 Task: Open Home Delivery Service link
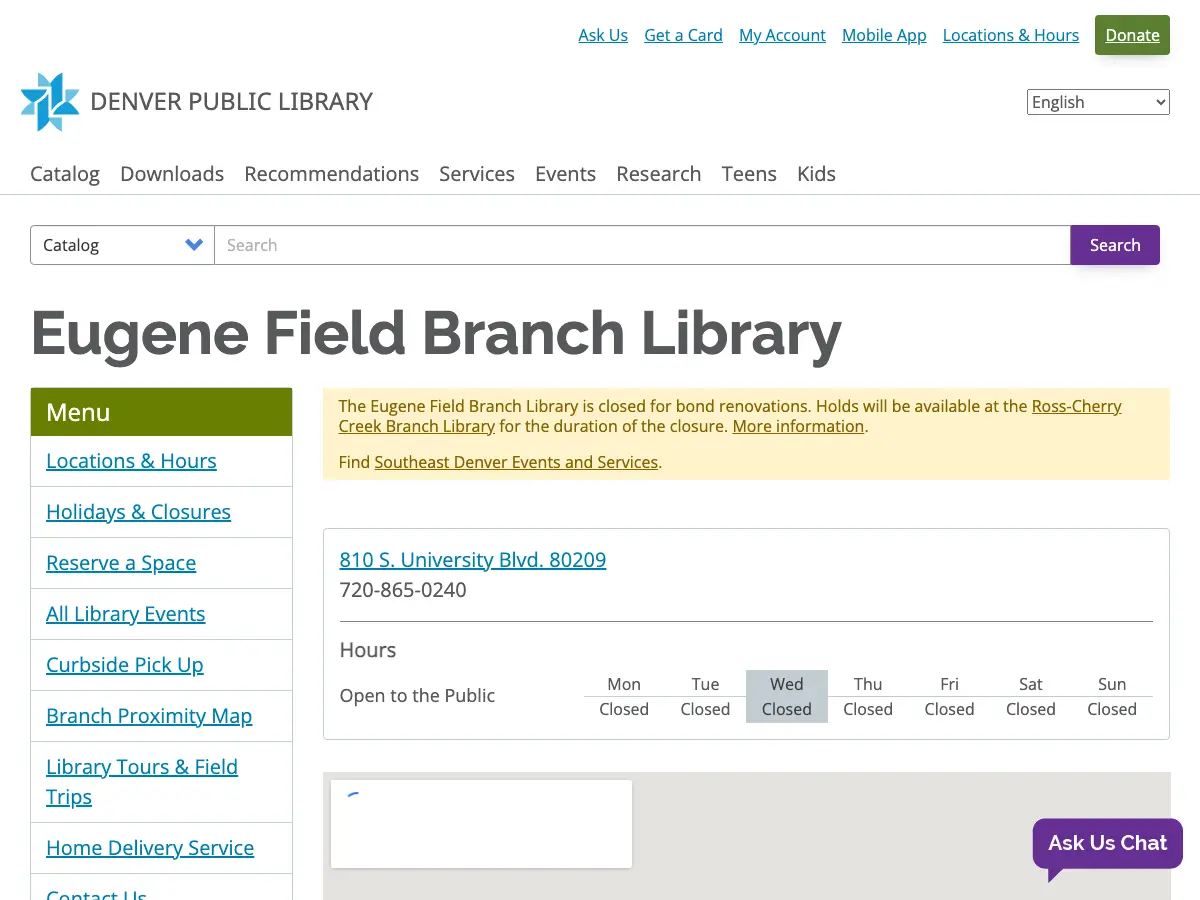tap(150, 848)
